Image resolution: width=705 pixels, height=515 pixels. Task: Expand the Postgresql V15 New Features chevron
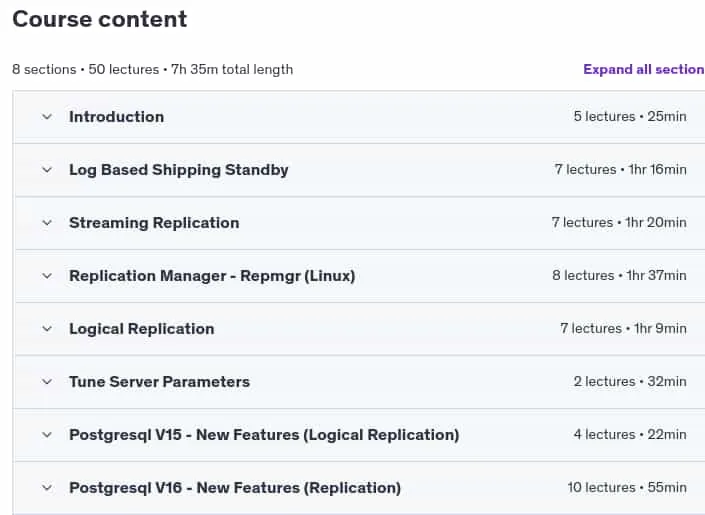click(x=47, y=435)
